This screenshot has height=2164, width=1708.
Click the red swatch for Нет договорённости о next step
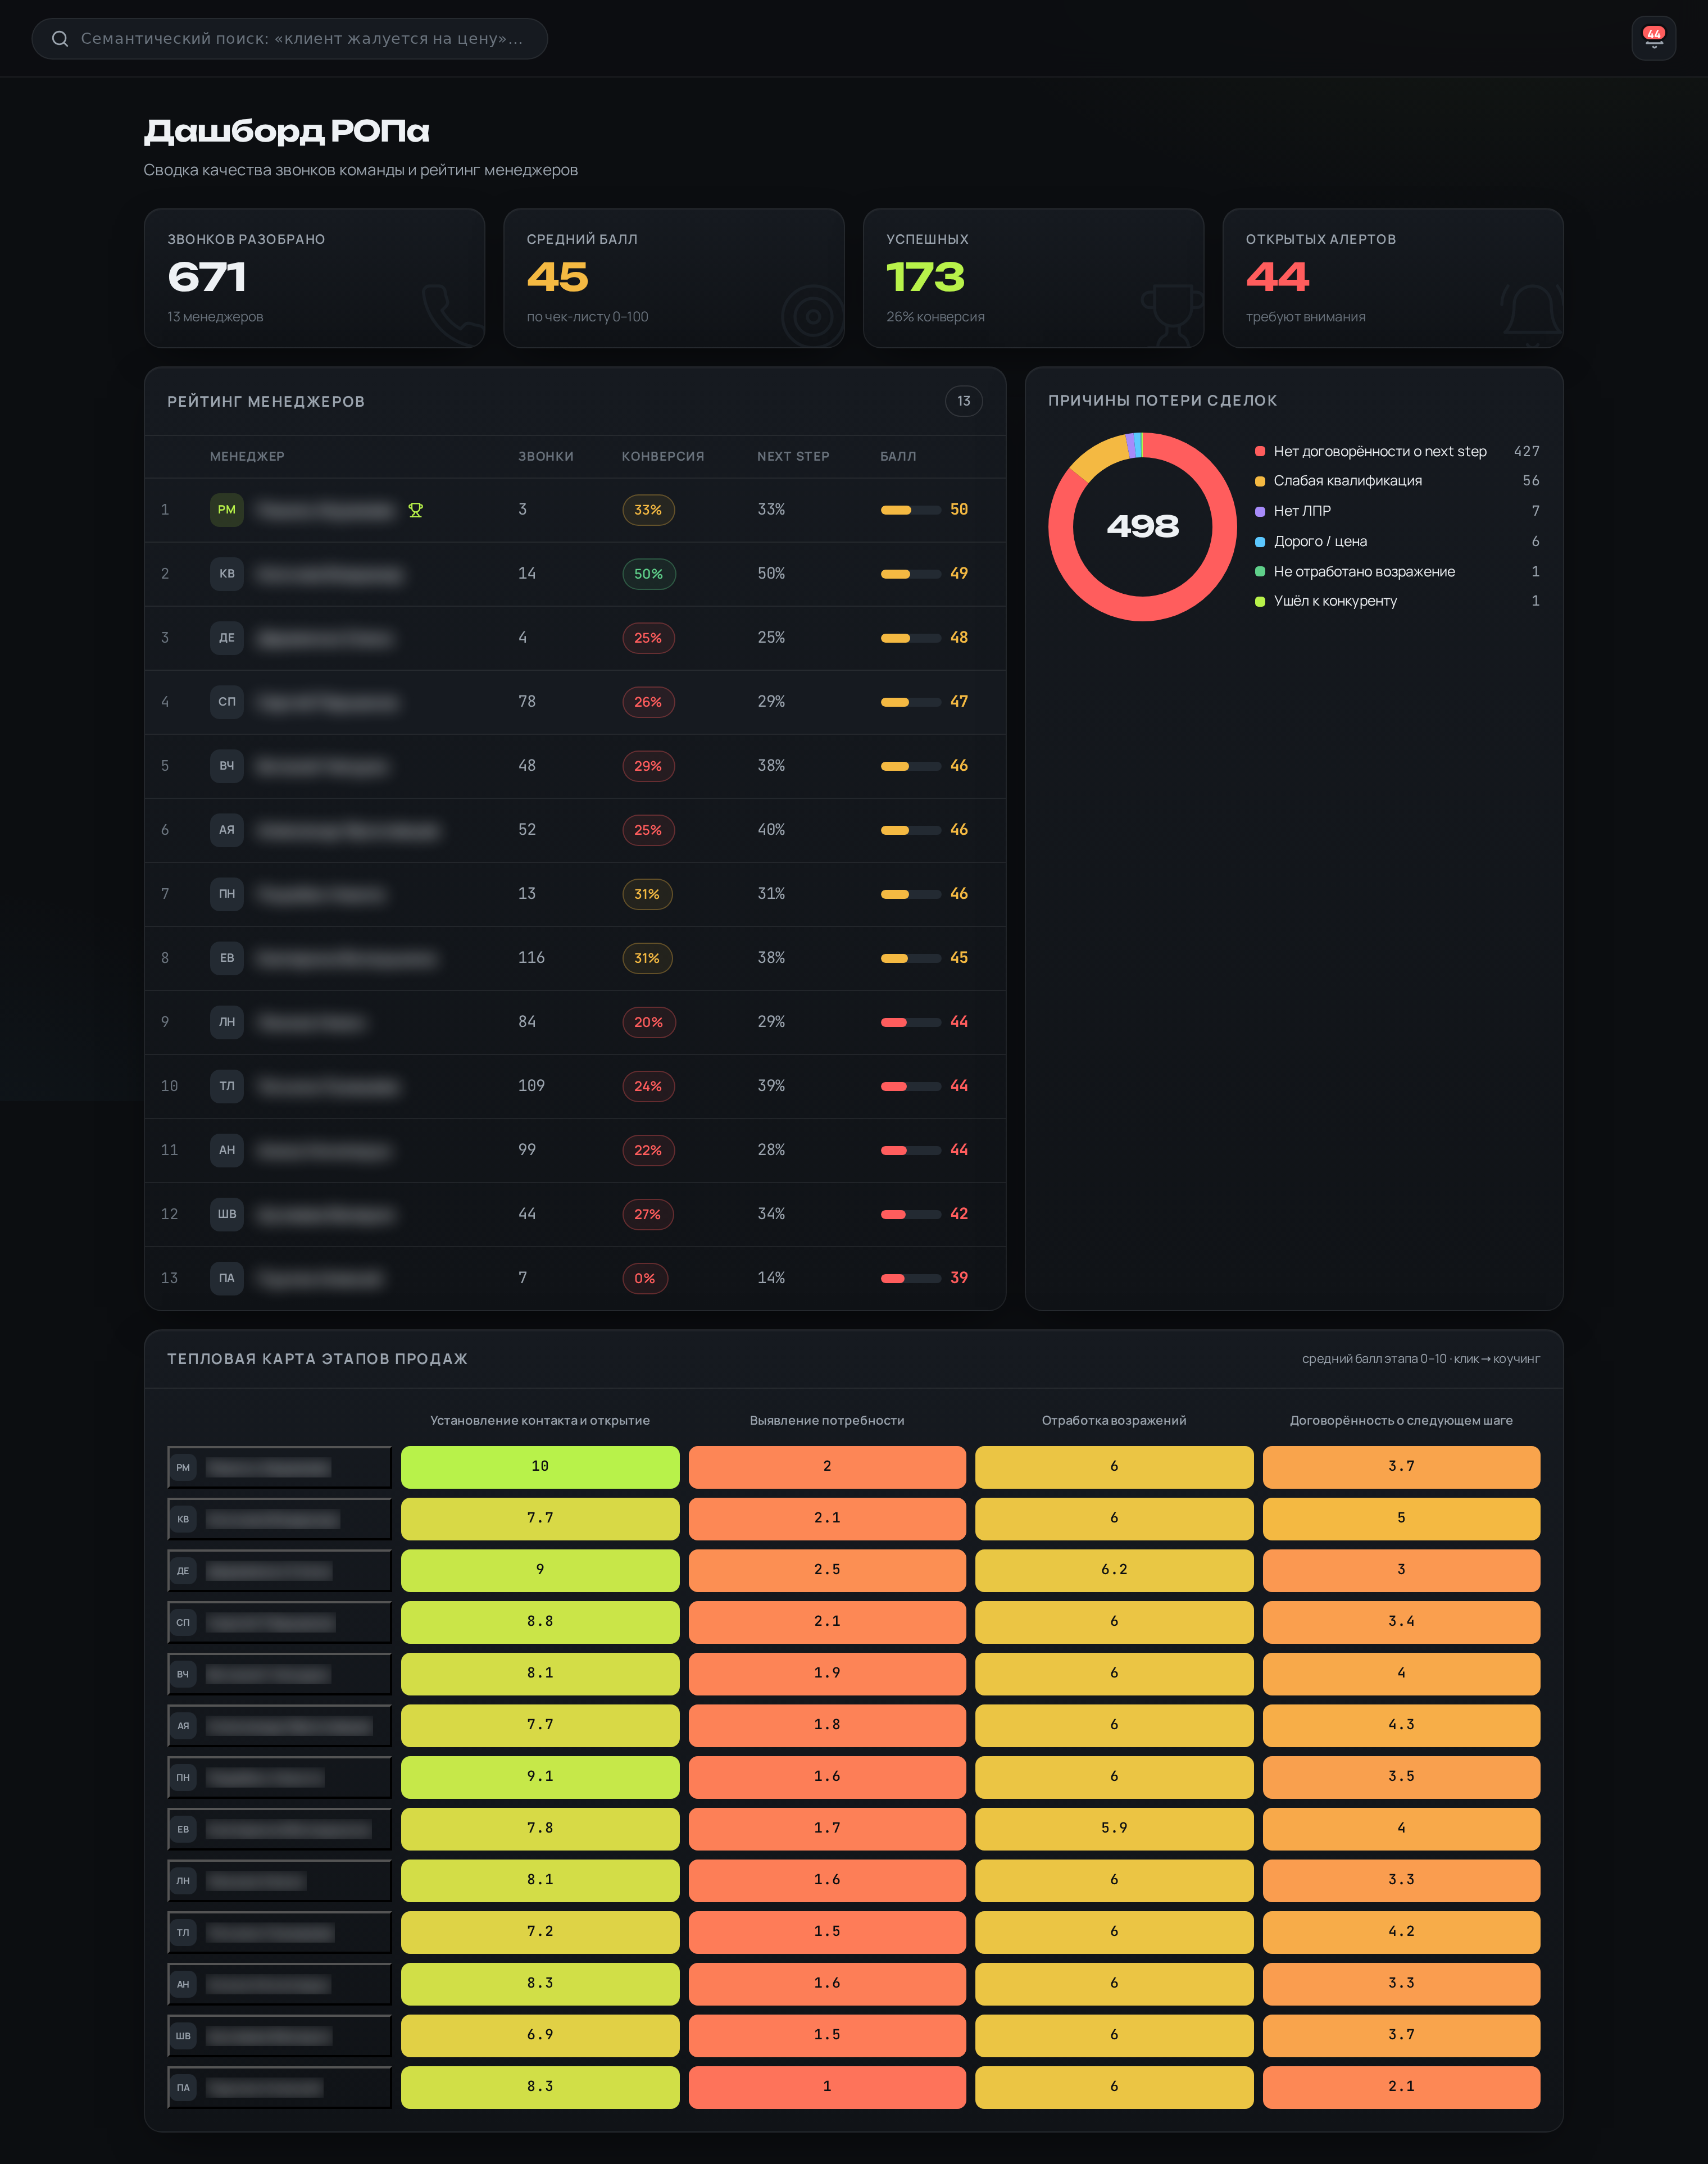(1260, 452)
